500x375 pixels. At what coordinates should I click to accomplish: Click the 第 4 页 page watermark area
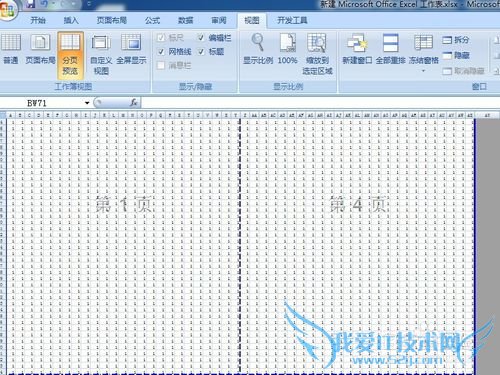point(358,205)
